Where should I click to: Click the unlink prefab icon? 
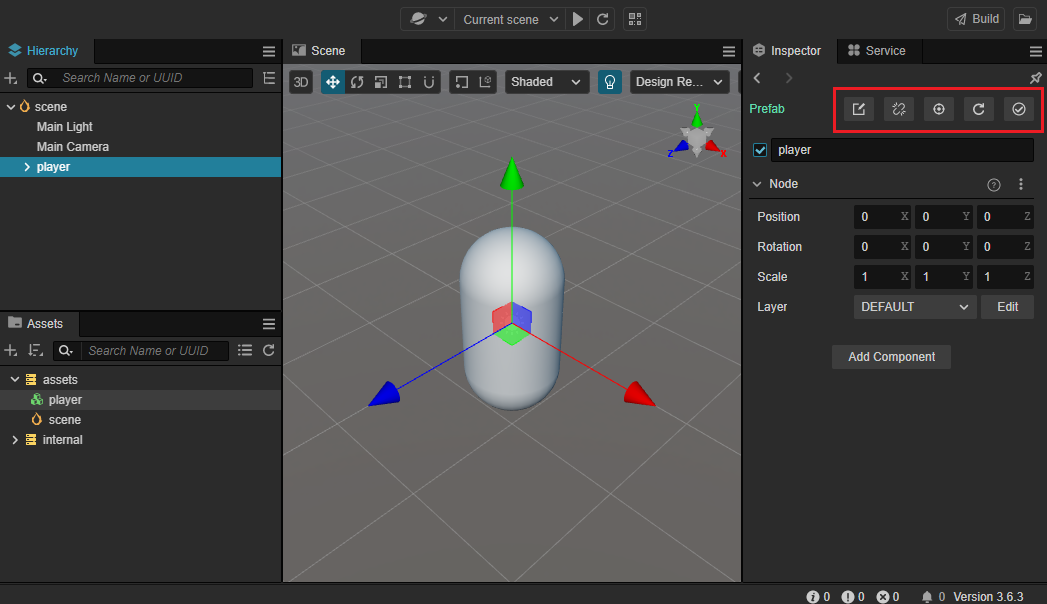click(x=898, y=109)
